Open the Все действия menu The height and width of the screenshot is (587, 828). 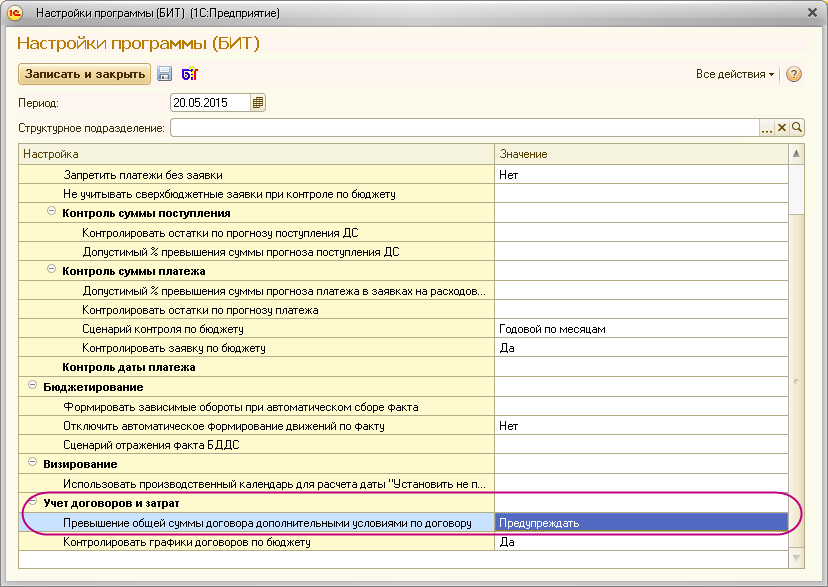click(734, 75)
